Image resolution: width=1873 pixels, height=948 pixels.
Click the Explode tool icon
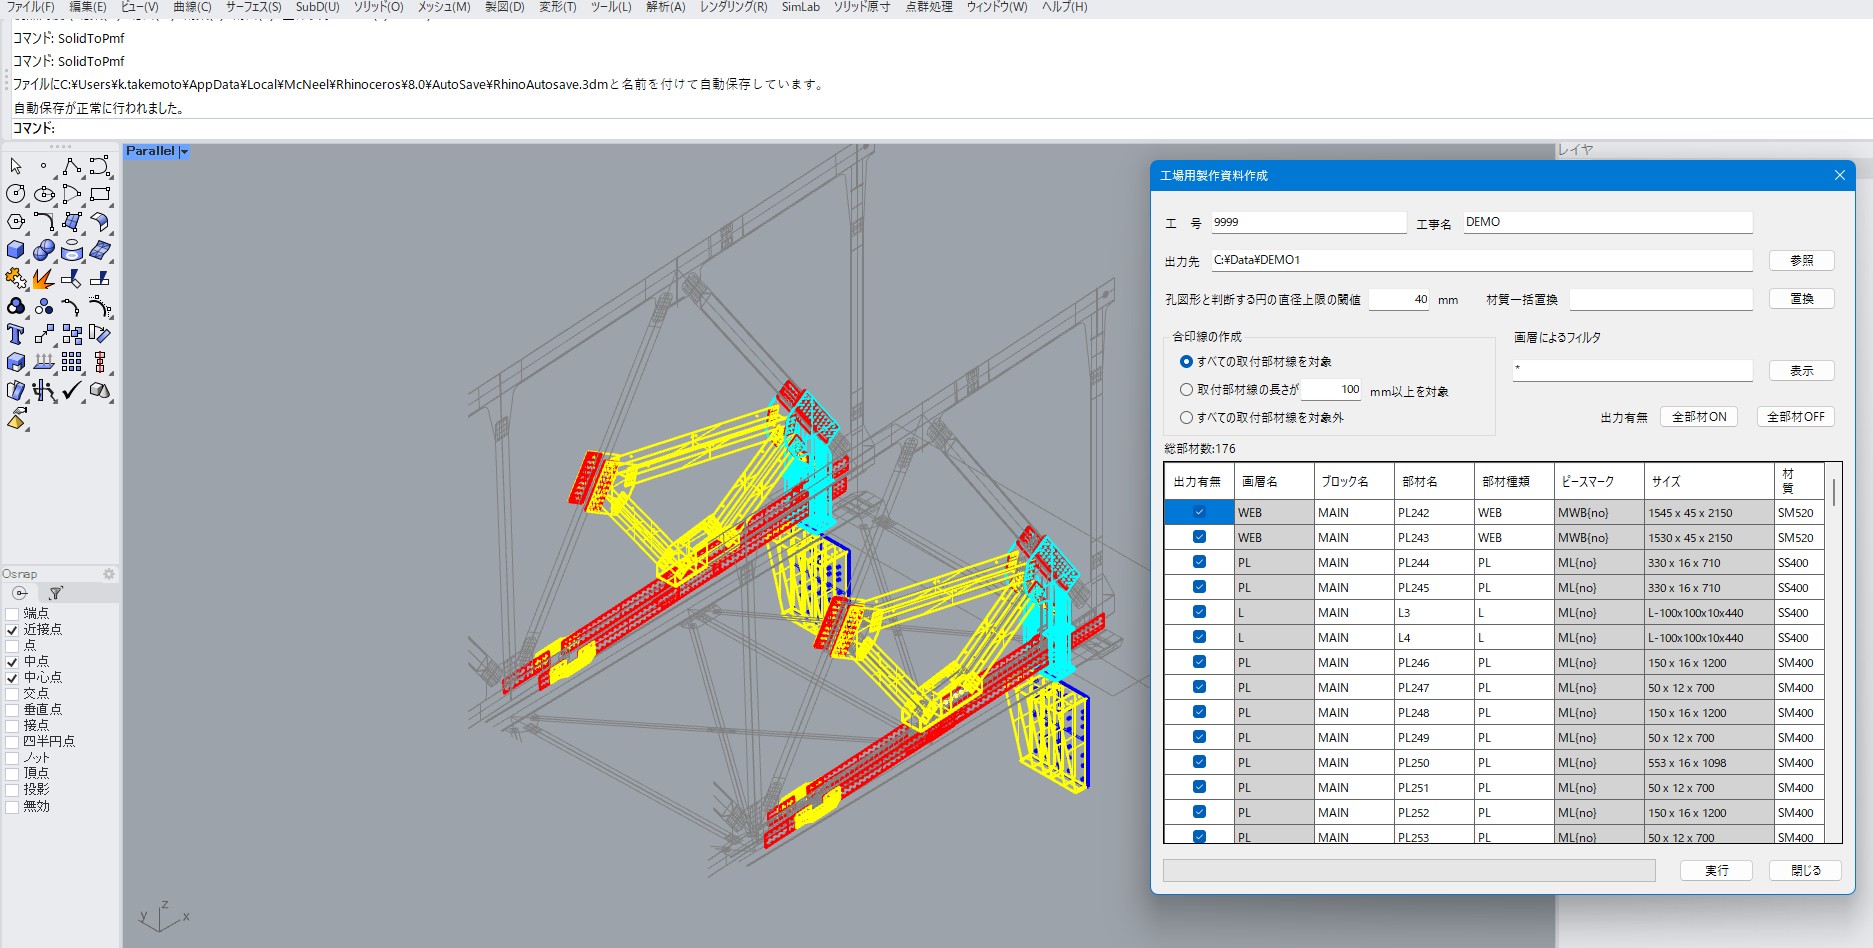pyautogui.click(x=44, y=278)
